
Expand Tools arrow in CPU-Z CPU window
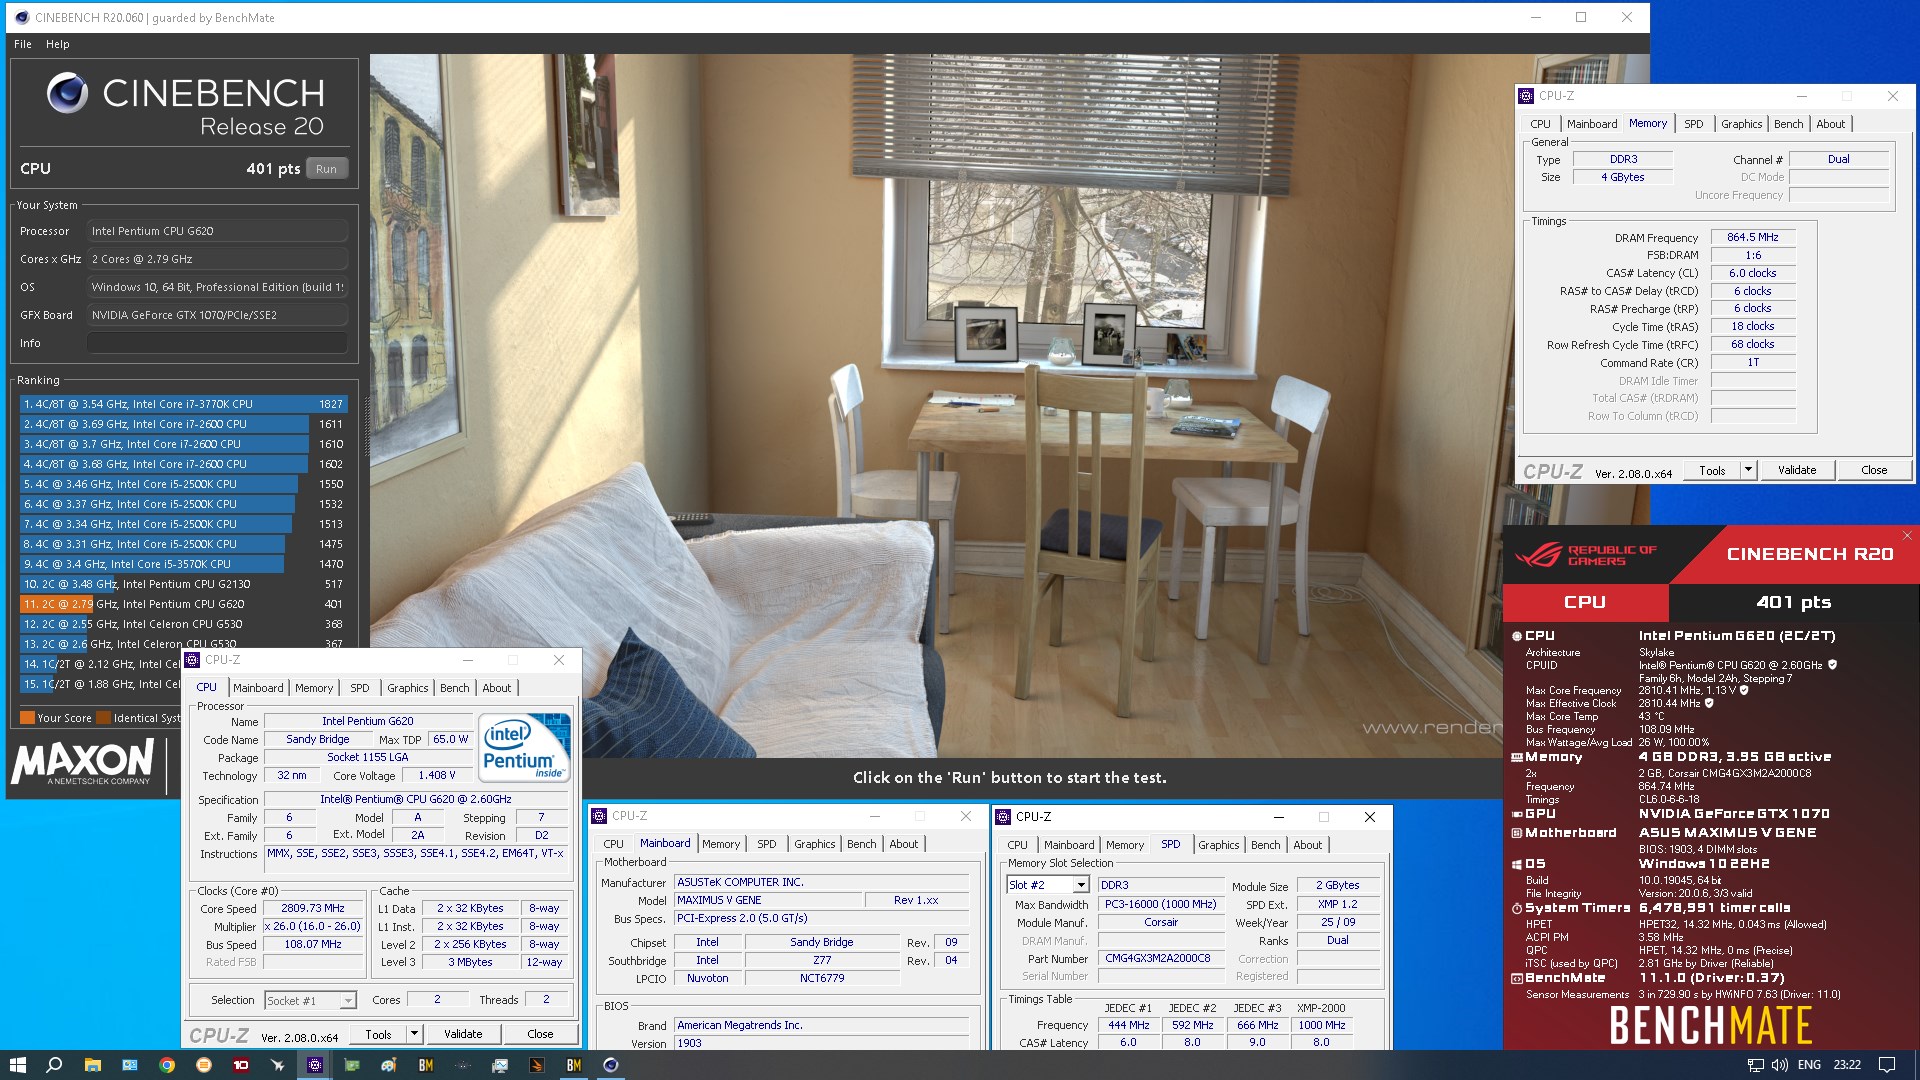[x=414, y=1035]
